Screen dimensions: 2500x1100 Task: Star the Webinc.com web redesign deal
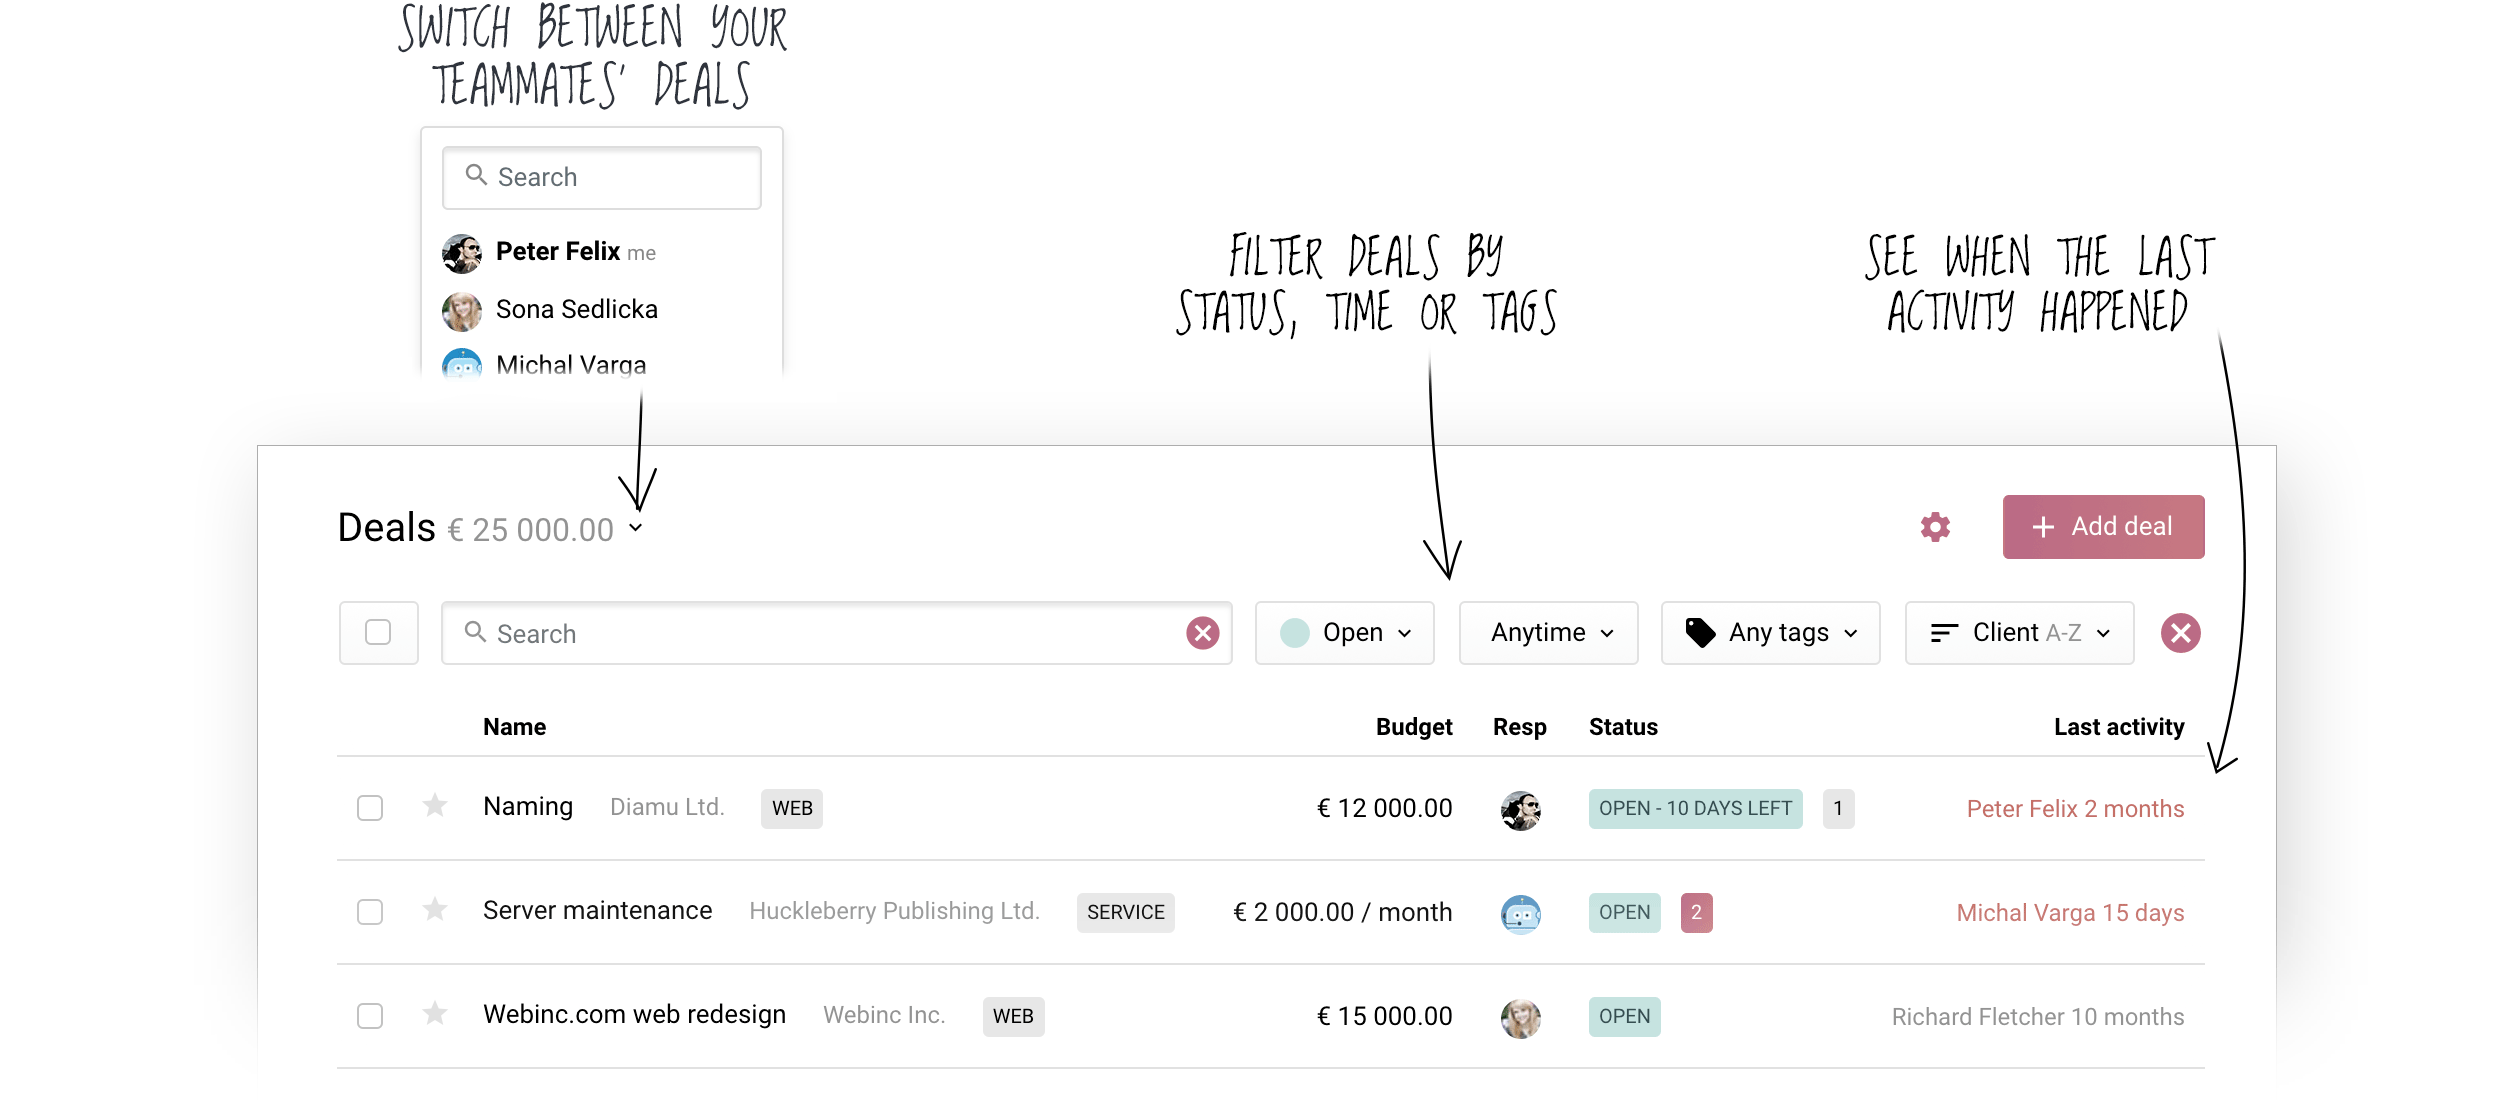click(x=435, y=1014)
